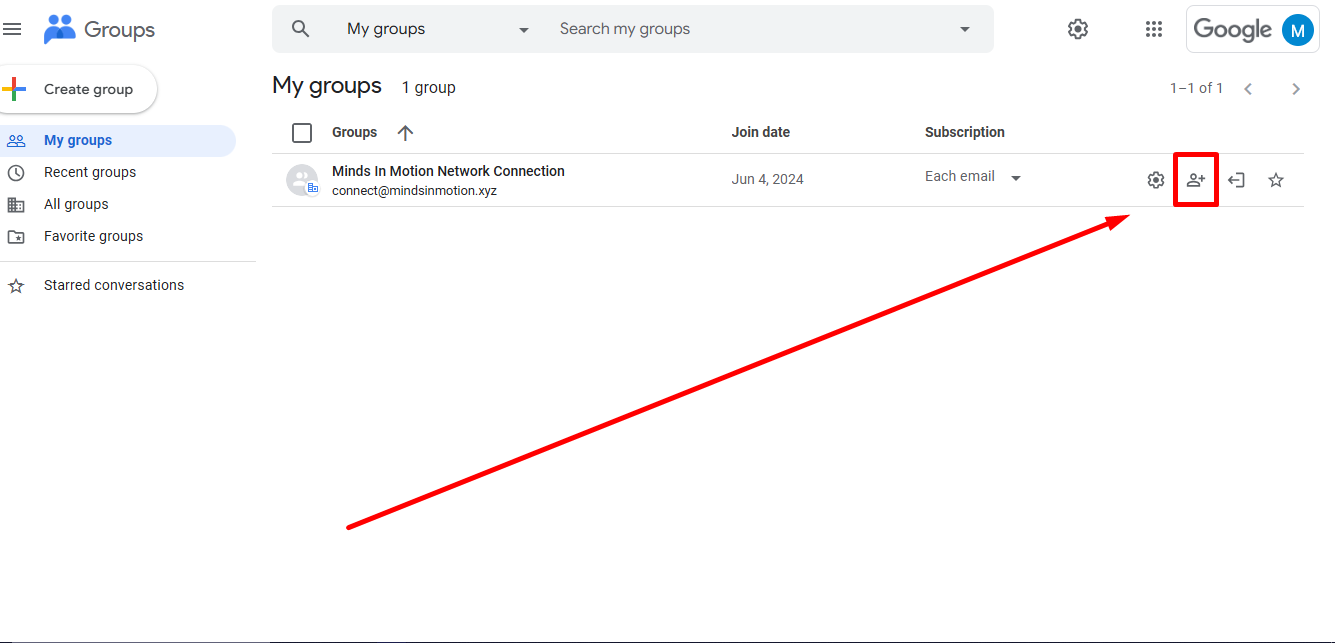Select Starred conversations in the sidebar

pyautogui.click(x=113, y=284)
